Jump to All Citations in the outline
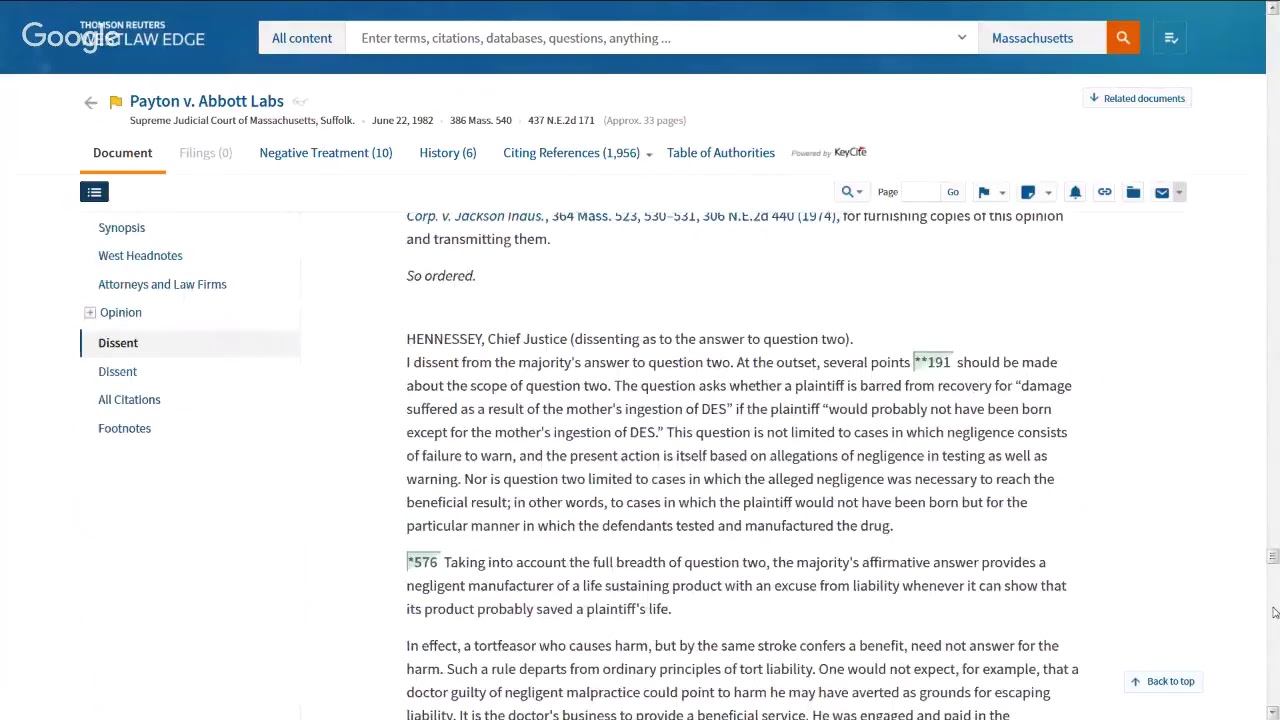 tap(129, 400)
